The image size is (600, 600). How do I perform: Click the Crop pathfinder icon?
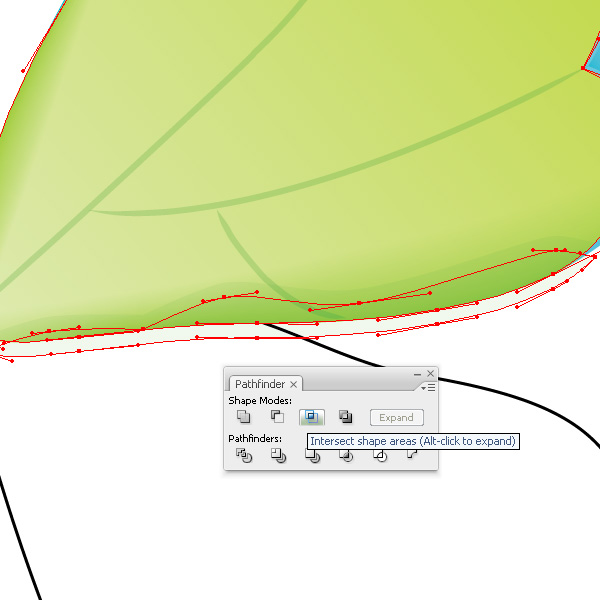coord(346,456)
